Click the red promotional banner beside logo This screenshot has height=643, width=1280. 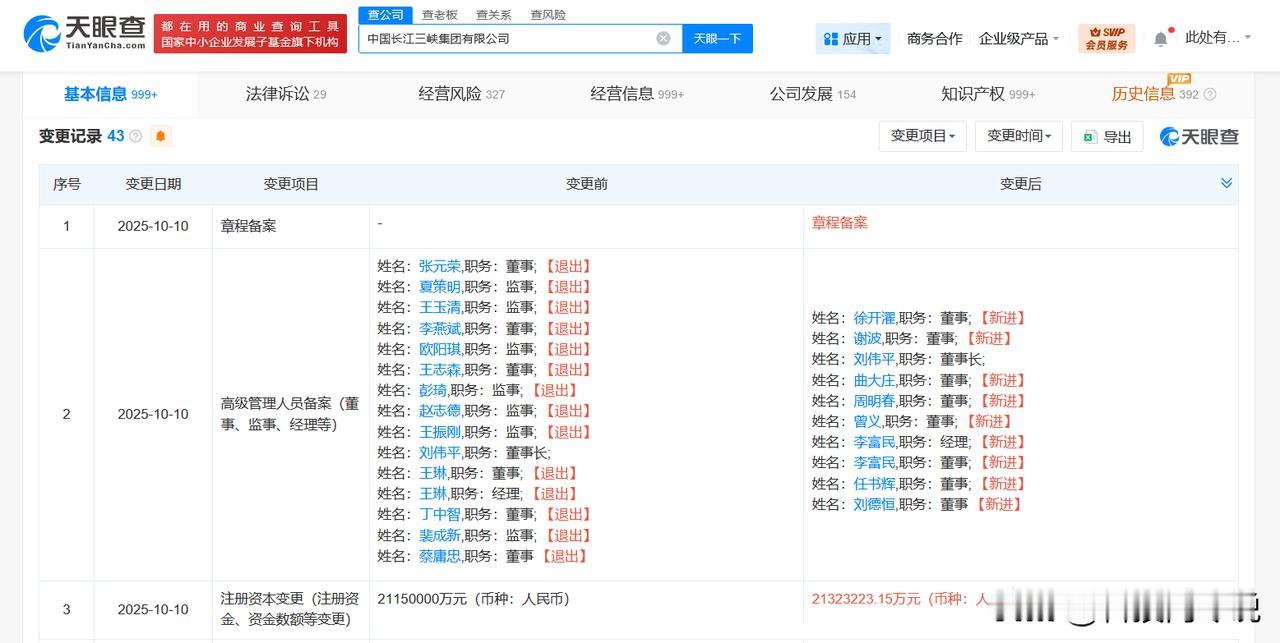point(250,33)
